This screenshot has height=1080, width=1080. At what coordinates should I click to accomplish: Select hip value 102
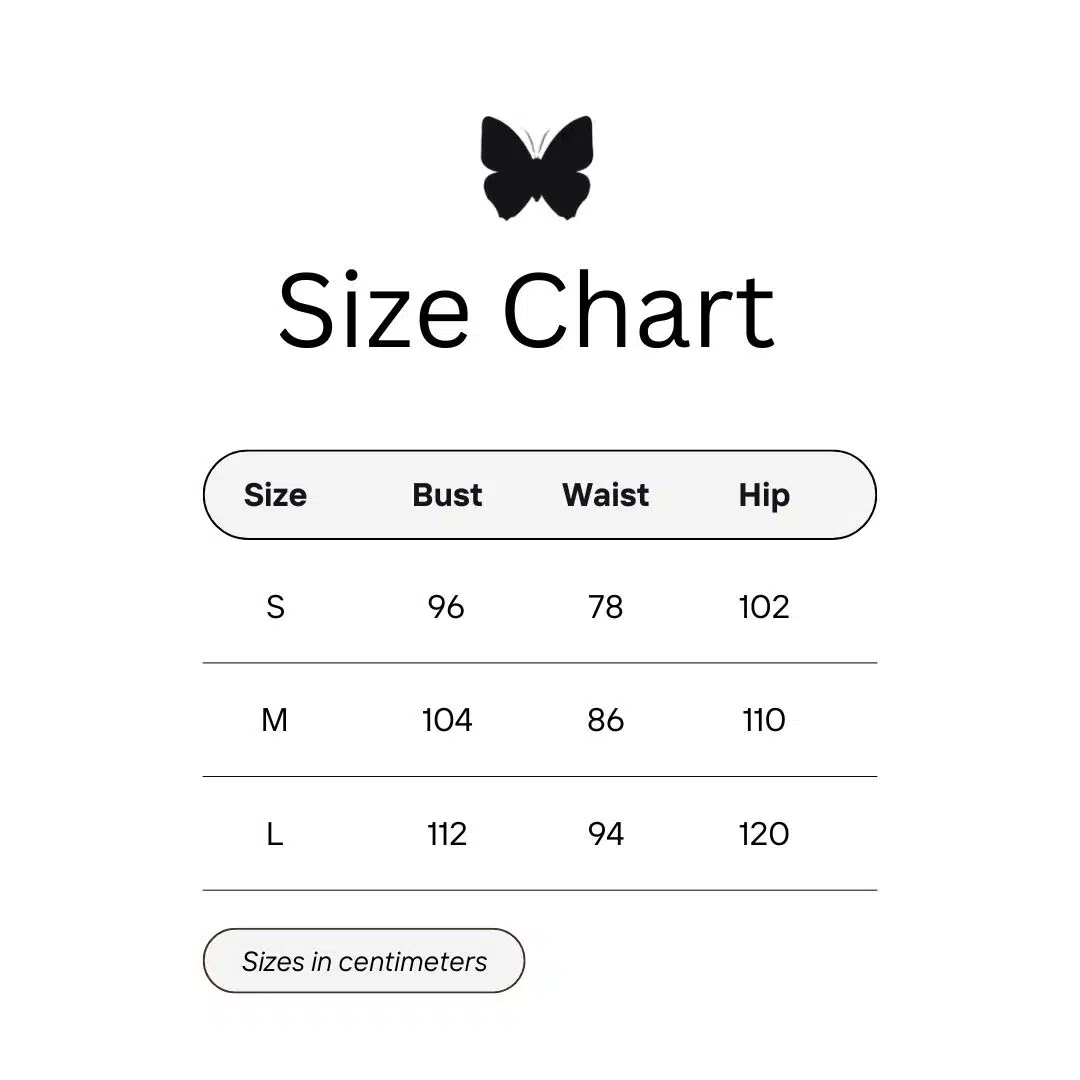pos(764,607)
